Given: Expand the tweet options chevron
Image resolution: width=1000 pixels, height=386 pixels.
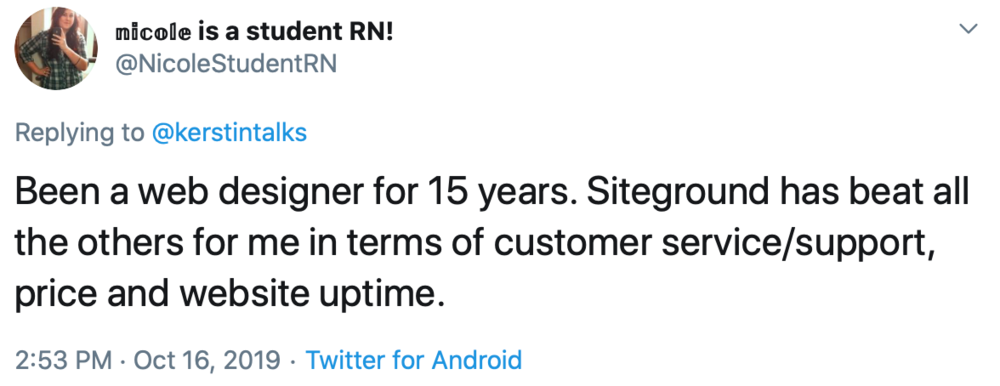Looking at the screenshot, I should [x=968, y=29].
